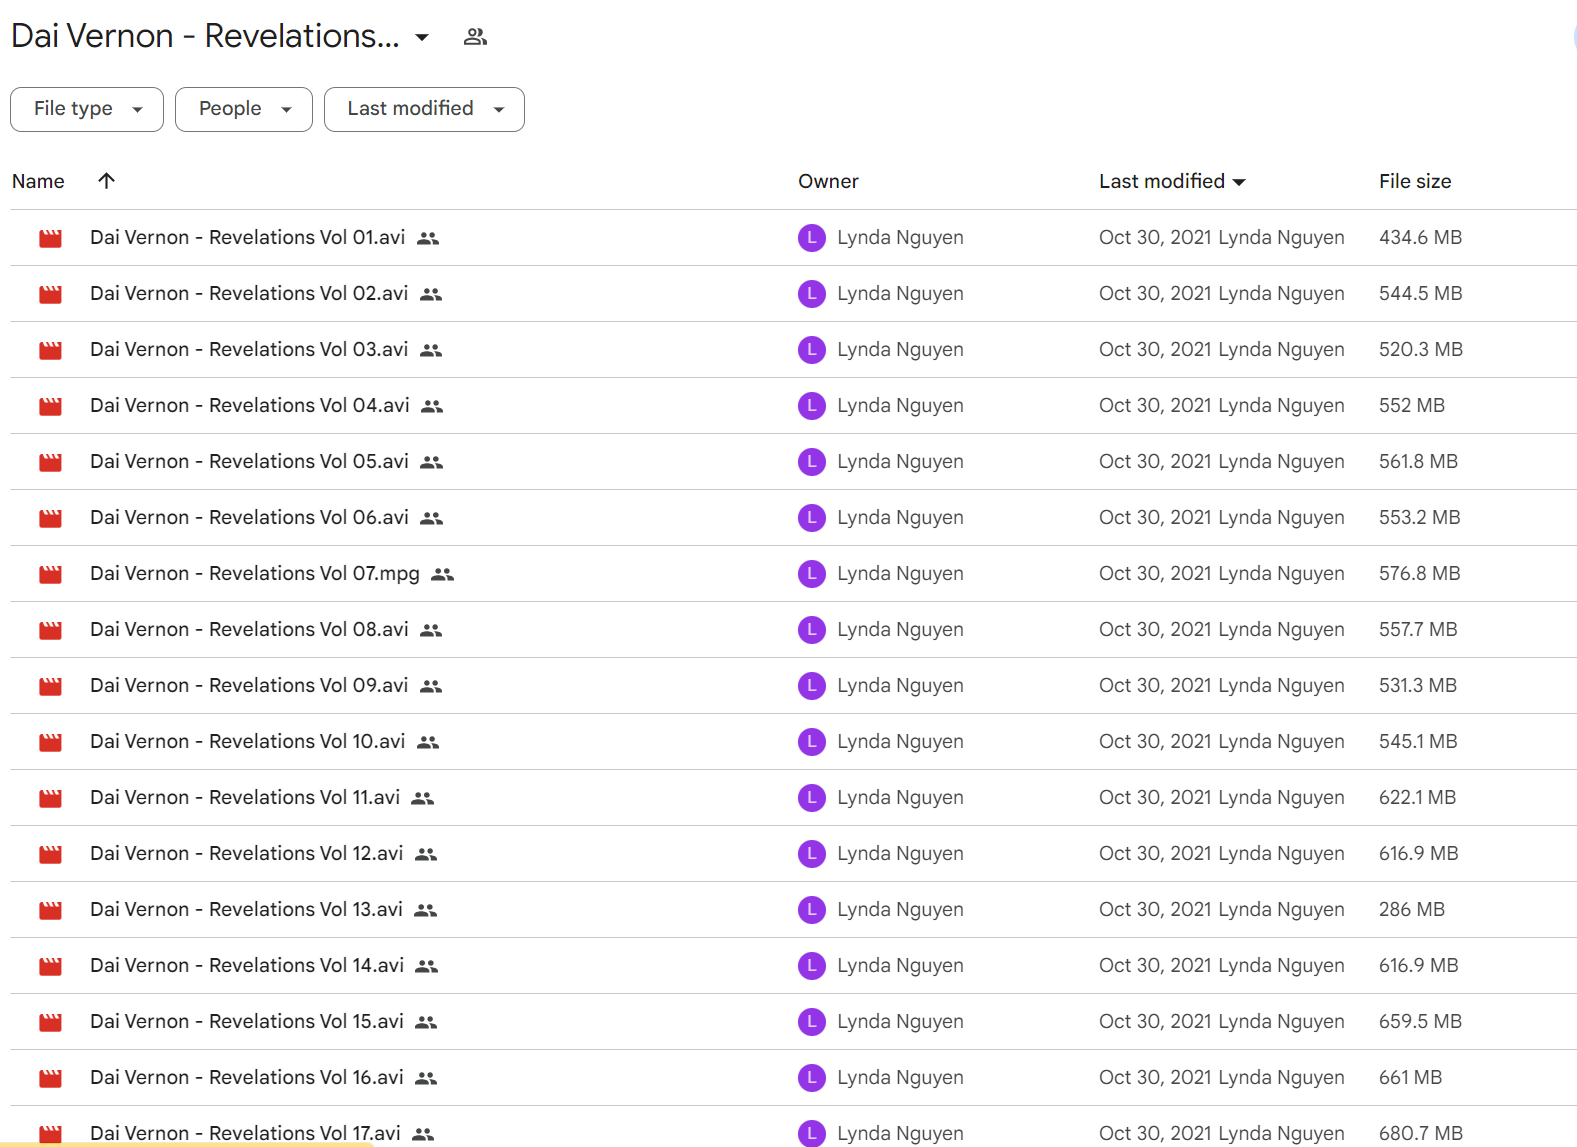Viewport: 1577px width, 1147px height.
Task: Click file size 434.6 MB
Action: (x=1420, y=238)
